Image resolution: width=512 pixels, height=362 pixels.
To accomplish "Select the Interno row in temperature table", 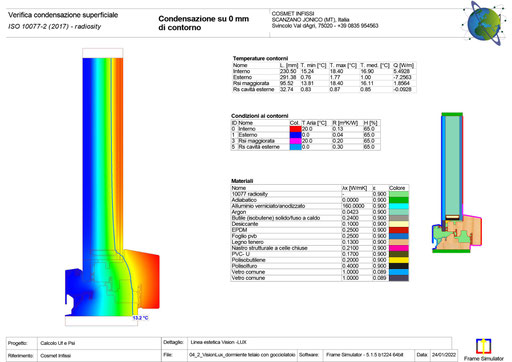I will [x=324, y=71].
